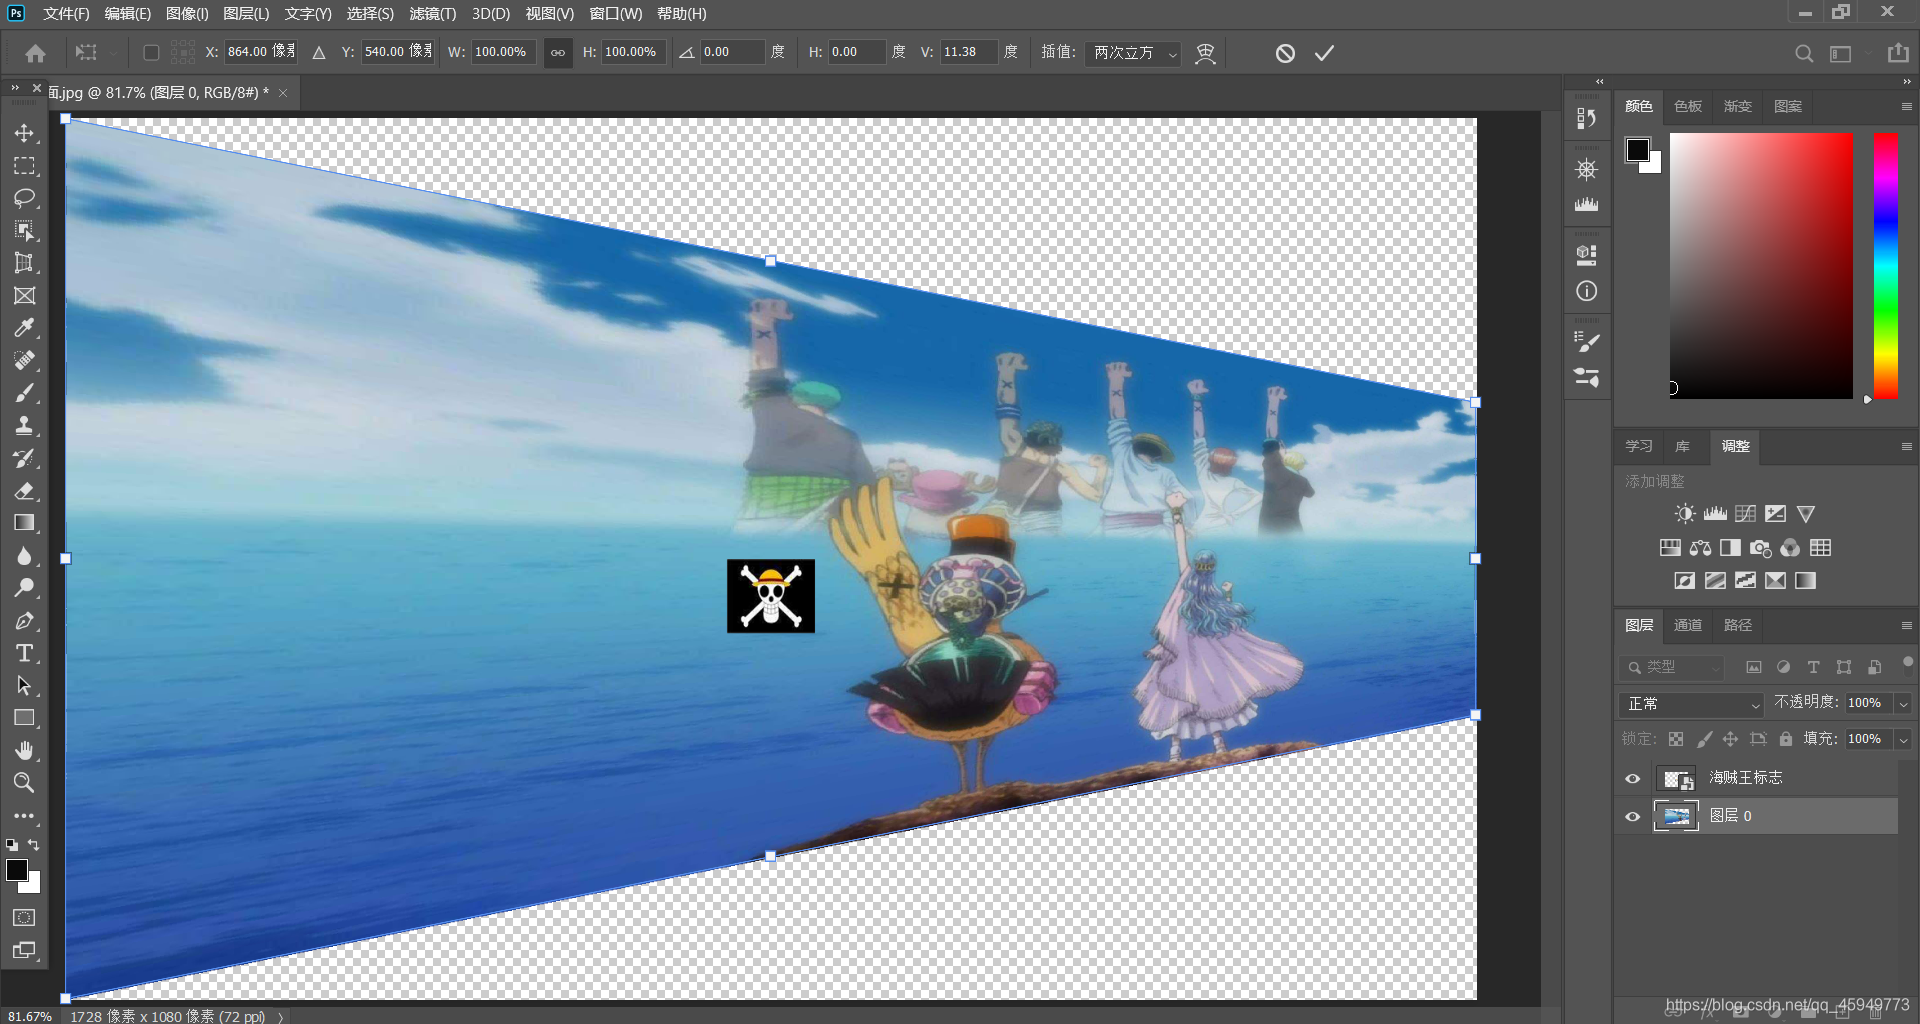Click the Home icon in options bar
This screenshot has height=1024, width=1920.
pos(35,53)
